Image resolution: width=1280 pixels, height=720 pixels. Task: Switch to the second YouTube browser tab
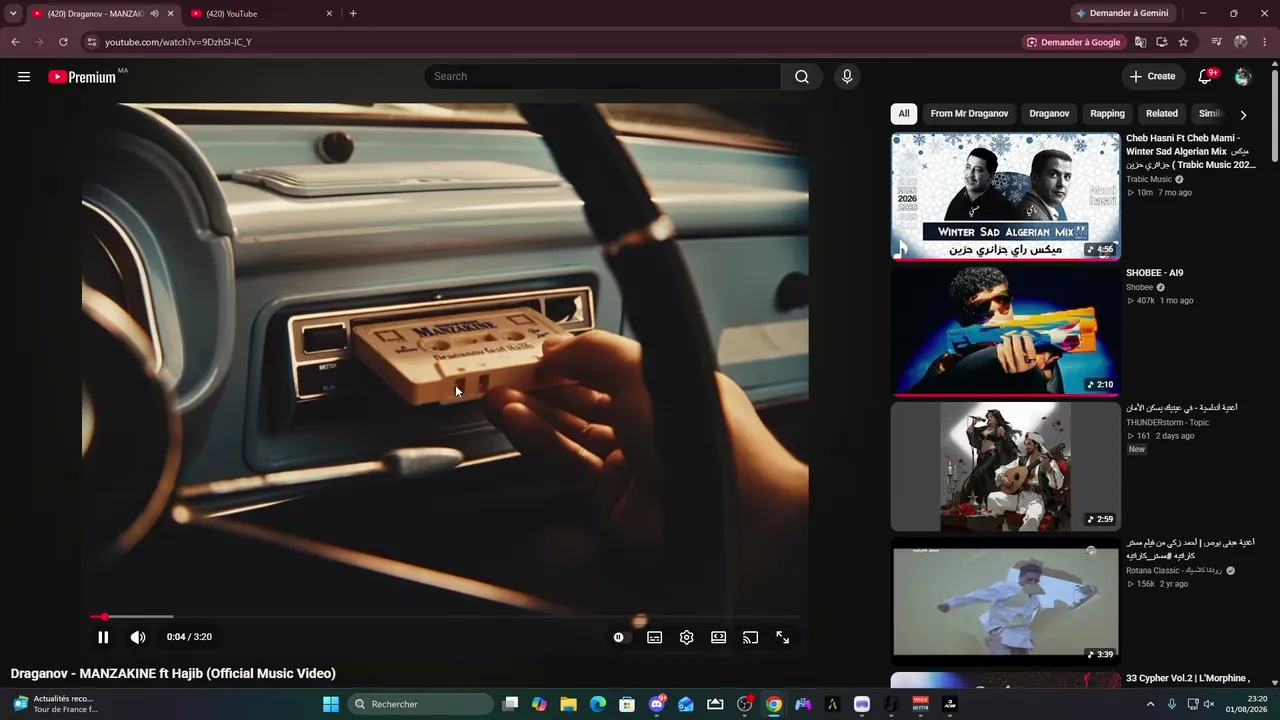[261, 14]
